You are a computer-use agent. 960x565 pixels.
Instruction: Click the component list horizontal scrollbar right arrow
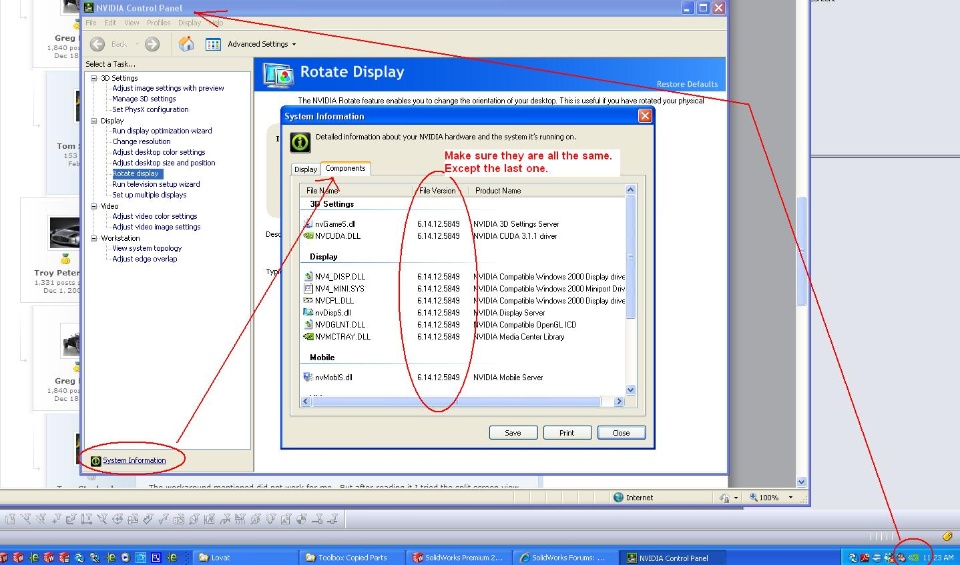(619, 402)
